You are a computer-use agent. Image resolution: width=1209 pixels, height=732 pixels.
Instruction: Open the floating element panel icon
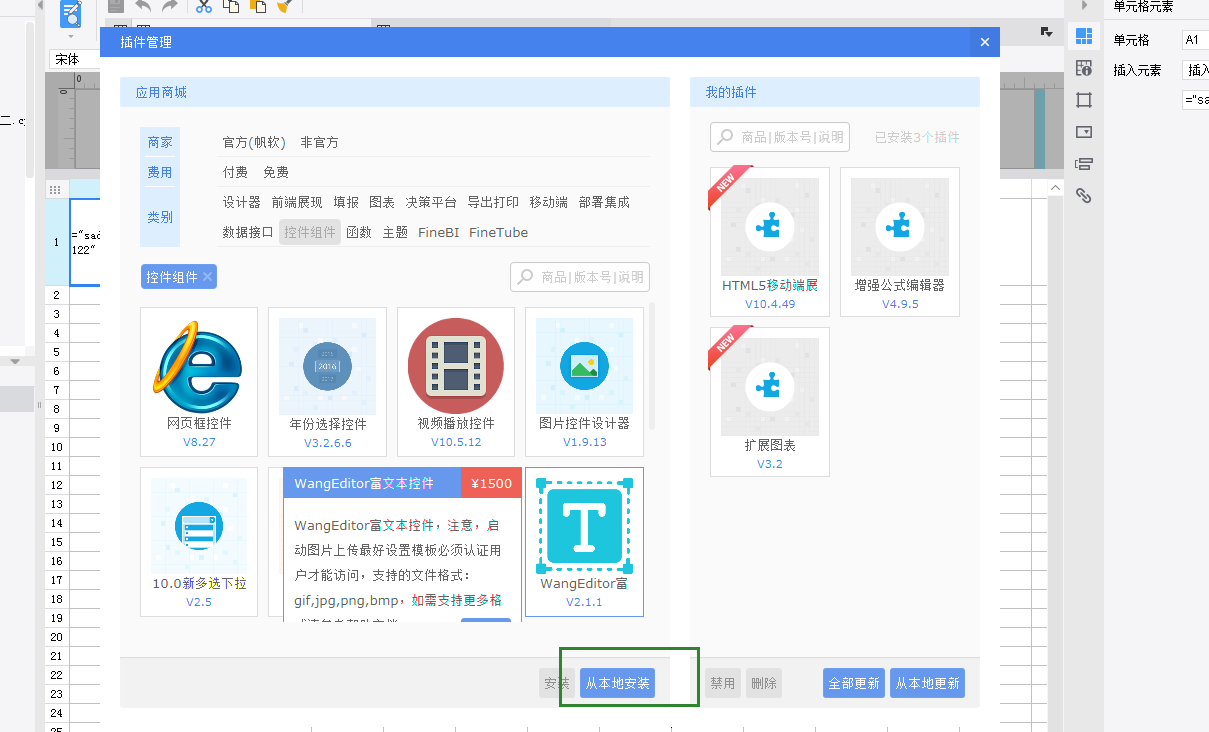tap(1083, 100)
